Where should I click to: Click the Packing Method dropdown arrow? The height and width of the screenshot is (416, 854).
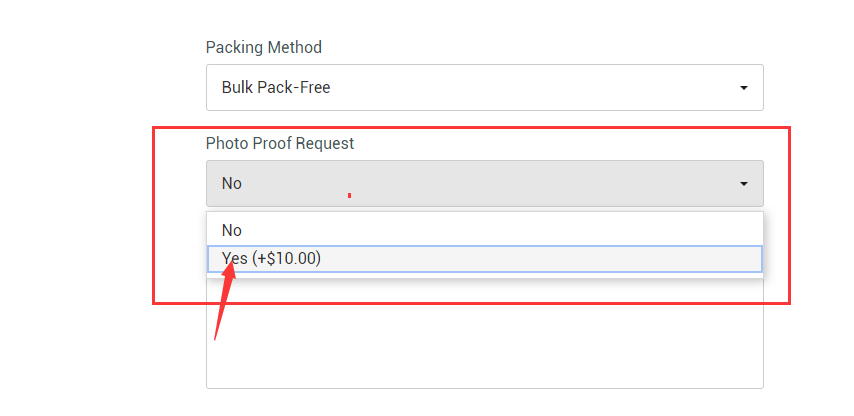743,88
